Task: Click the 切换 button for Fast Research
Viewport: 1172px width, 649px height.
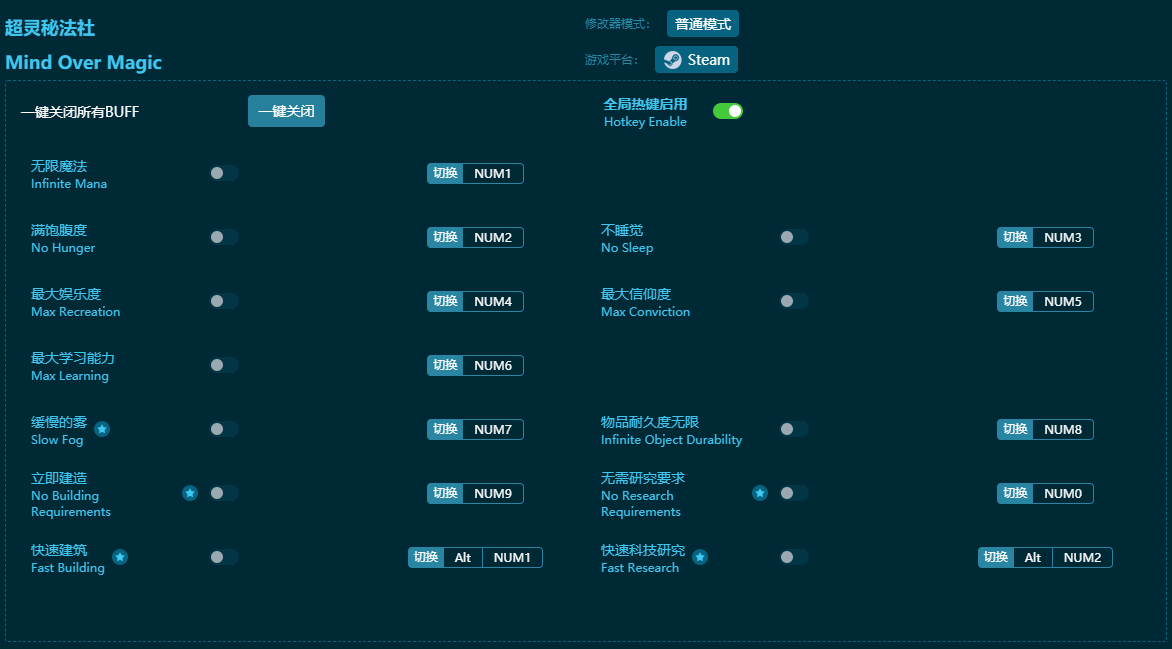Action: (996, 558)
